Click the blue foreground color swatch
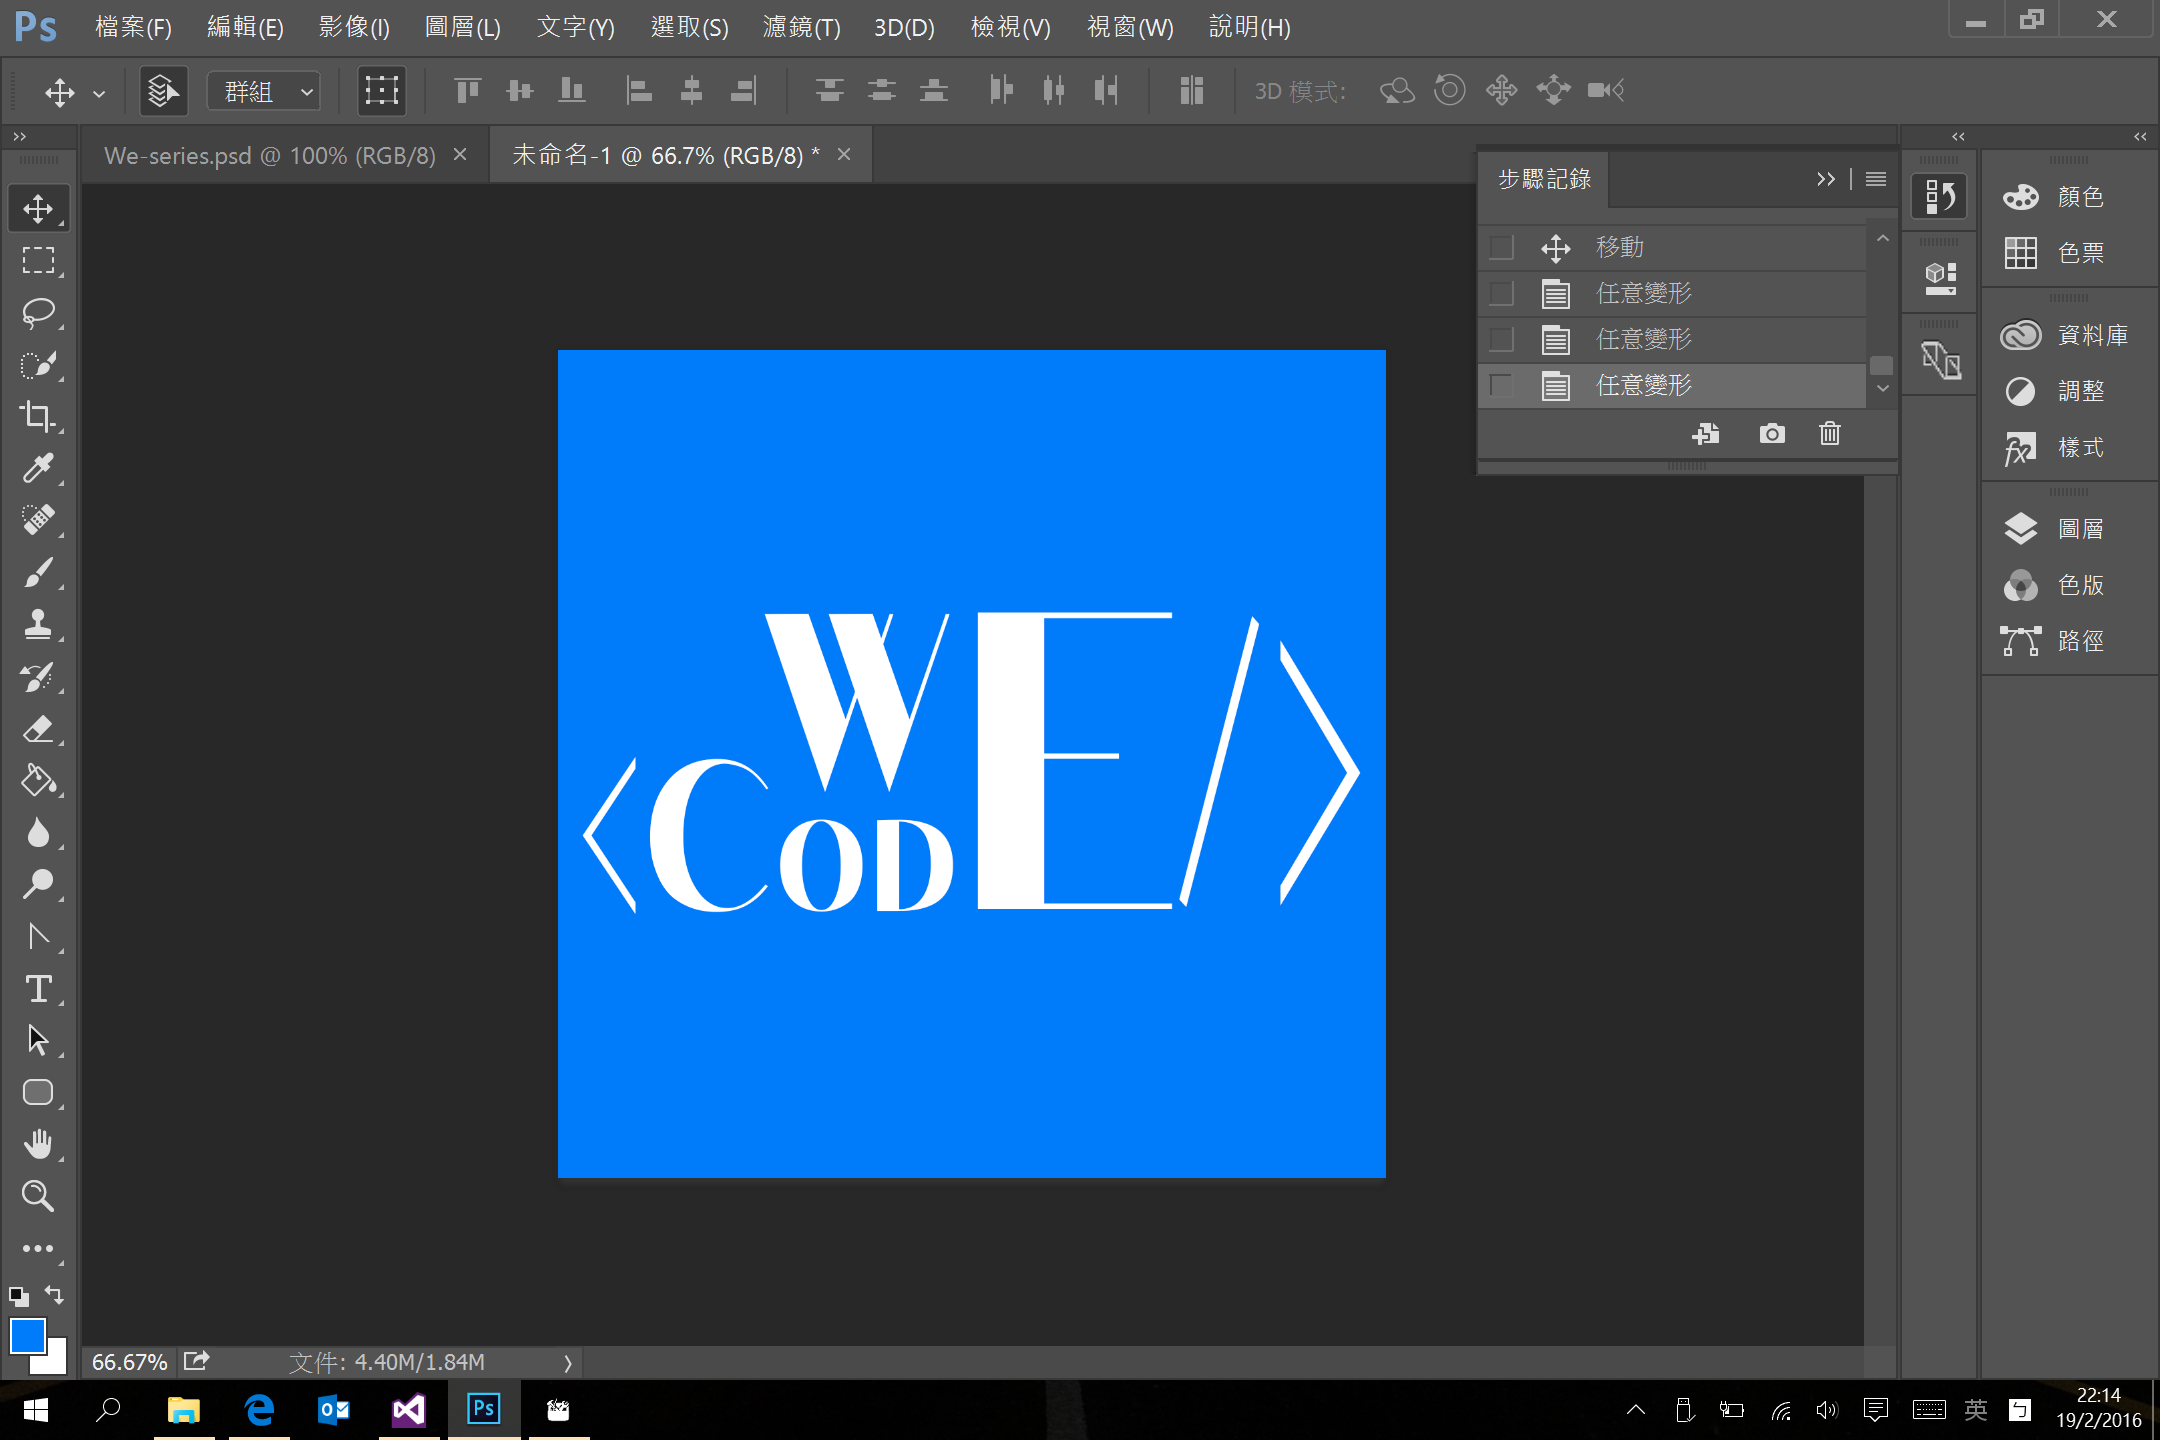 click(x=27, y=1335)
